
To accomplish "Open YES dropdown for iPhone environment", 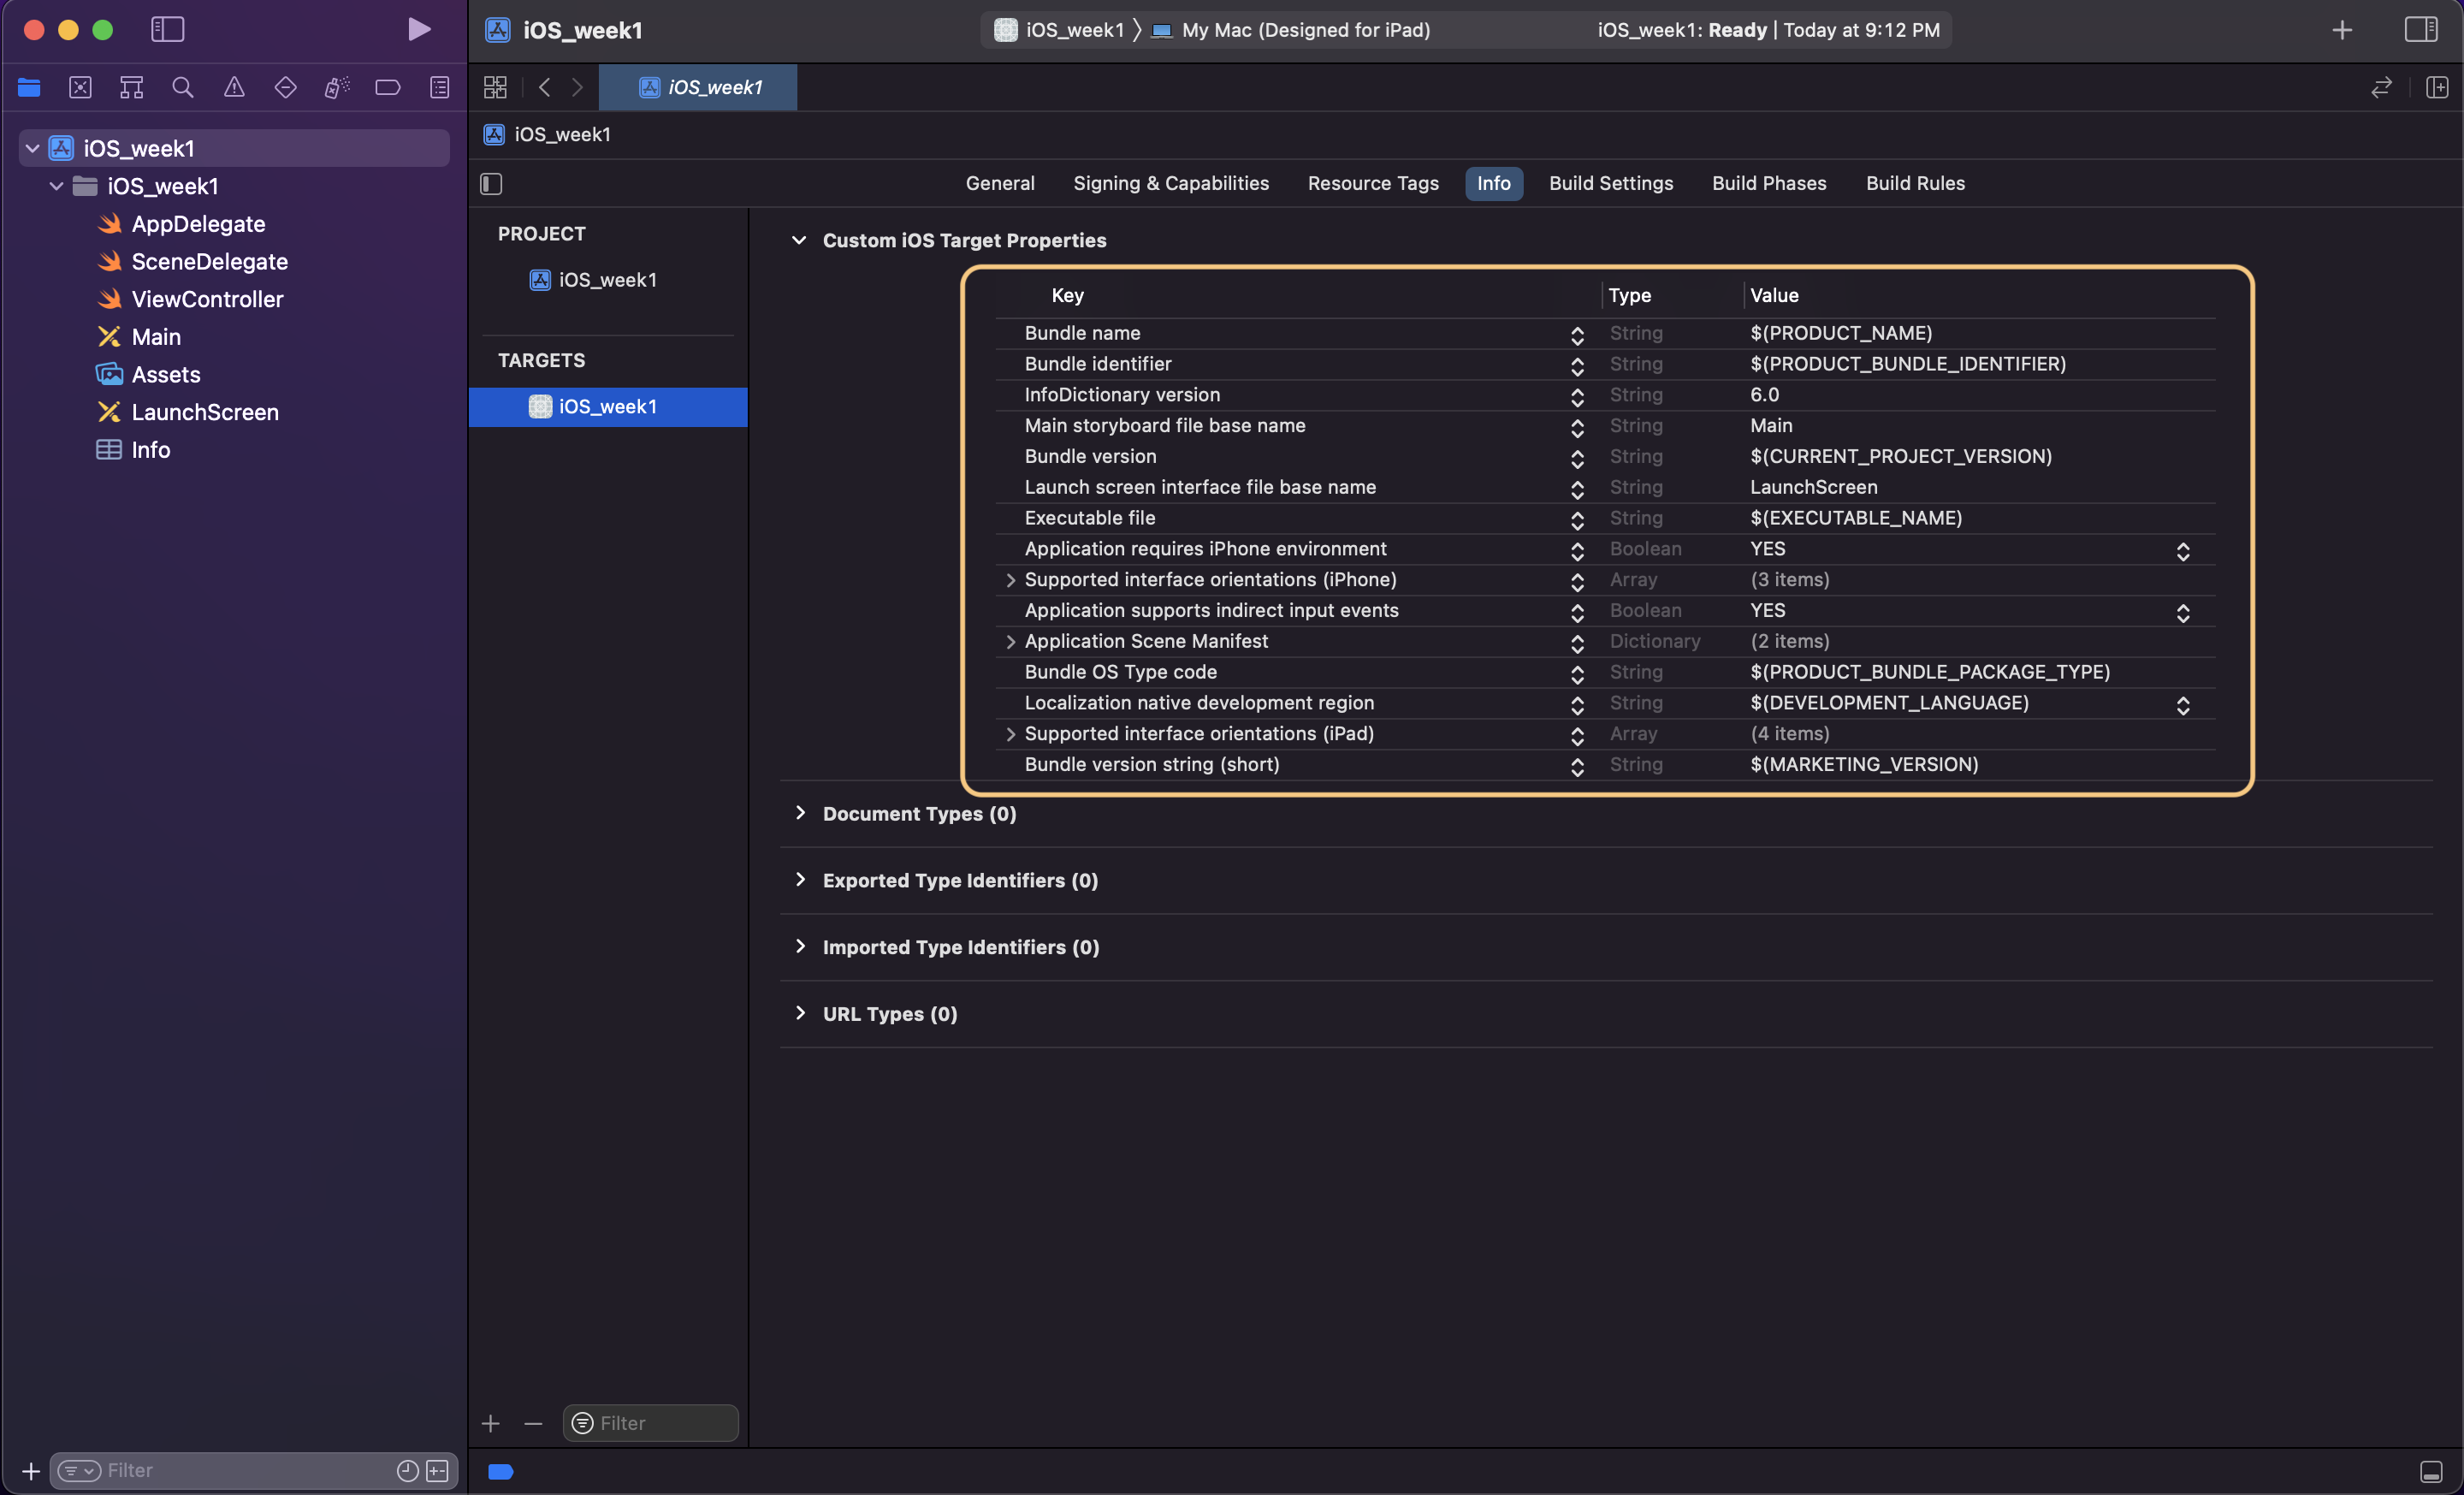I will click(2182, 550).
